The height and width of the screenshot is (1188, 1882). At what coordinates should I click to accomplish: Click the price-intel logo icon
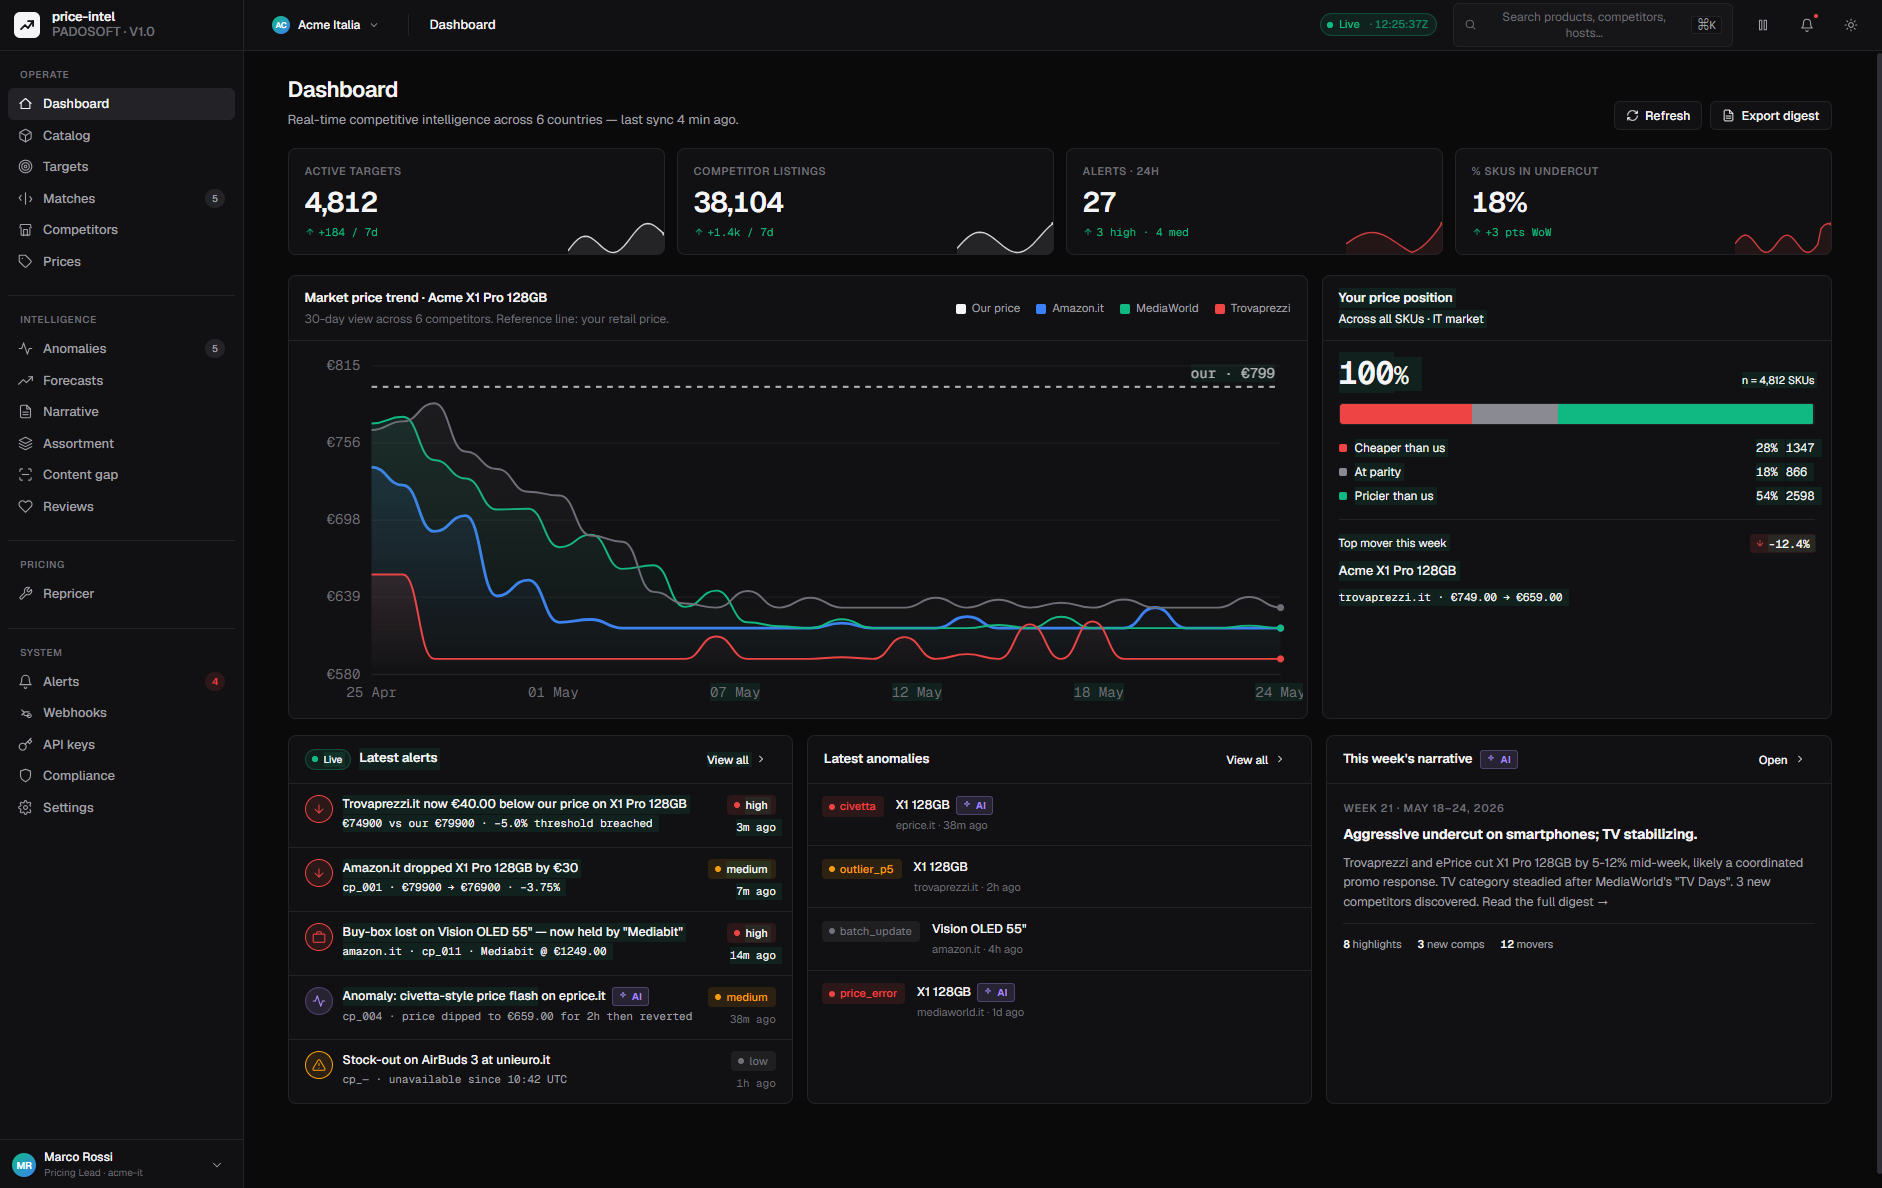(27, 25)
